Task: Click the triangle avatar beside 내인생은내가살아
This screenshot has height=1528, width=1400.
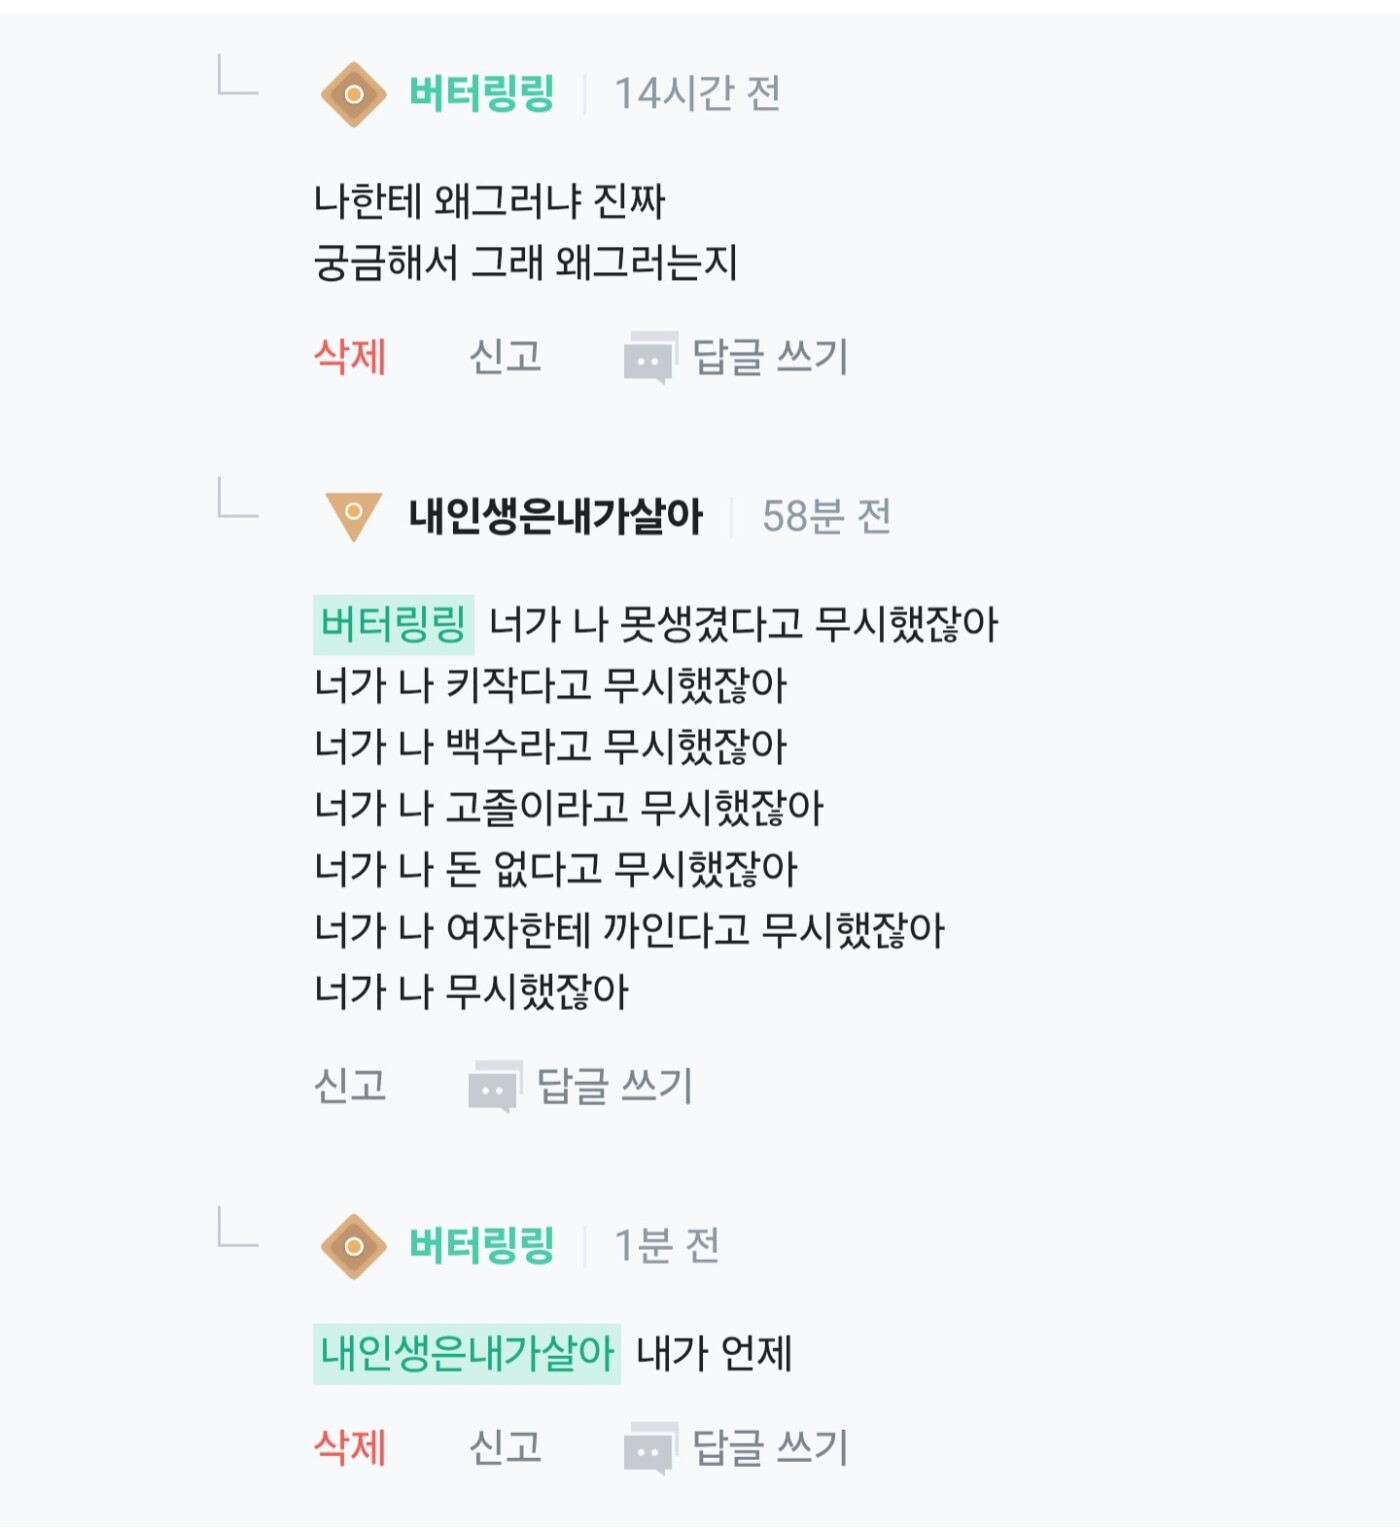Action: pyautogui.click(x=353, y=515)
